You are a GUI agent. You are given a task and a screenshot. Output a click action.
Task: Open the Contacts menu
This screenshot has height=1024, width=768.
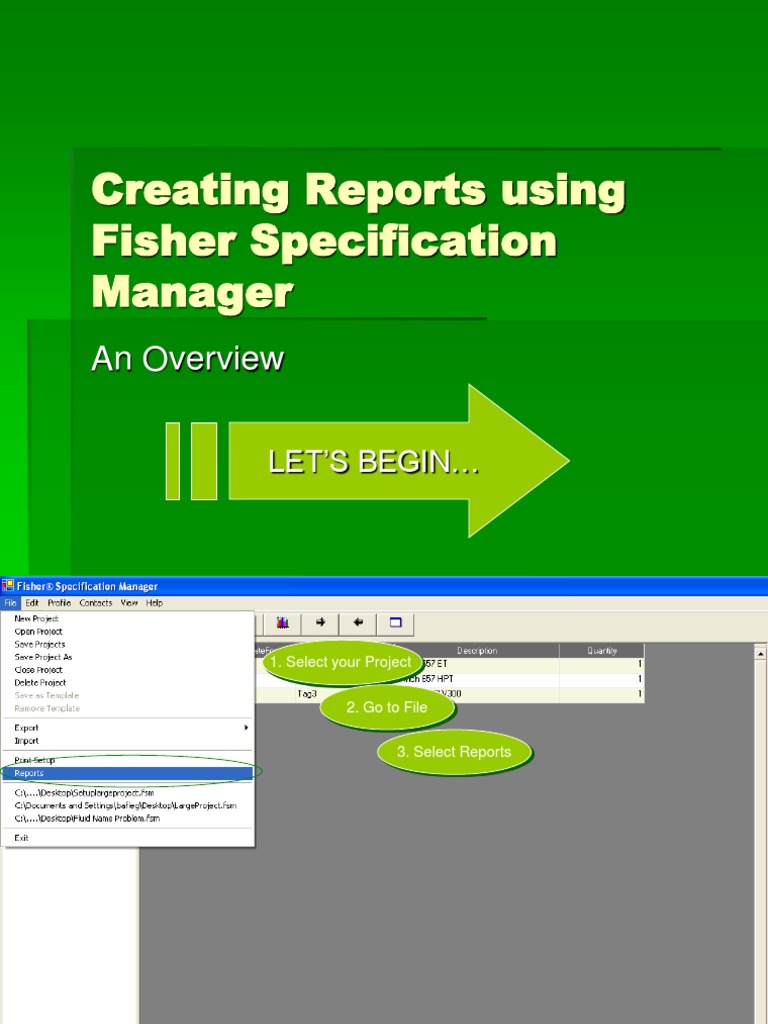coord(96,603)
